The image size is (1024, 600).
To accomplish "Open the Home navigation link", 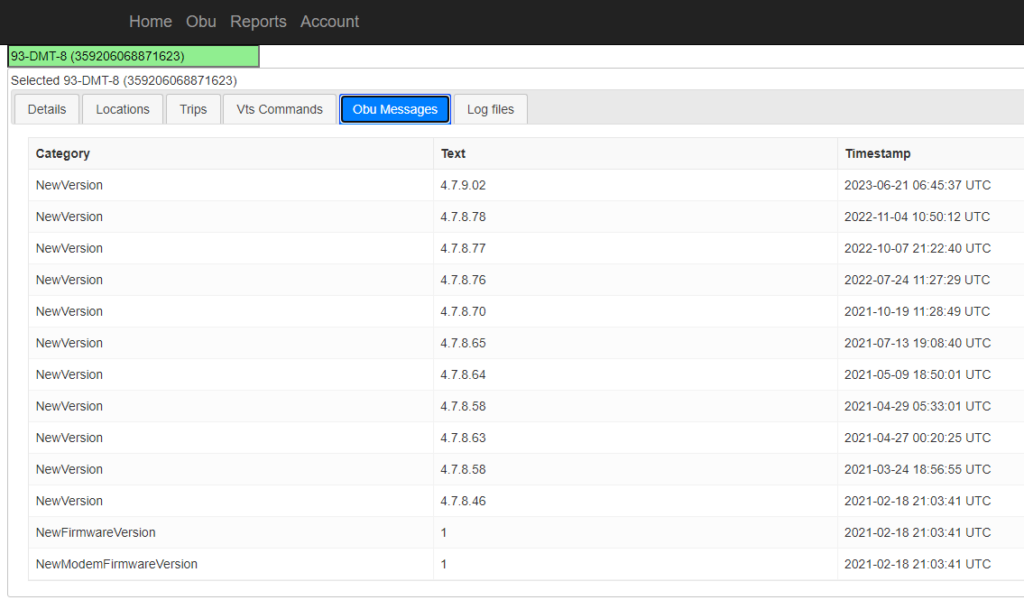I will click(x=150, y=21).
